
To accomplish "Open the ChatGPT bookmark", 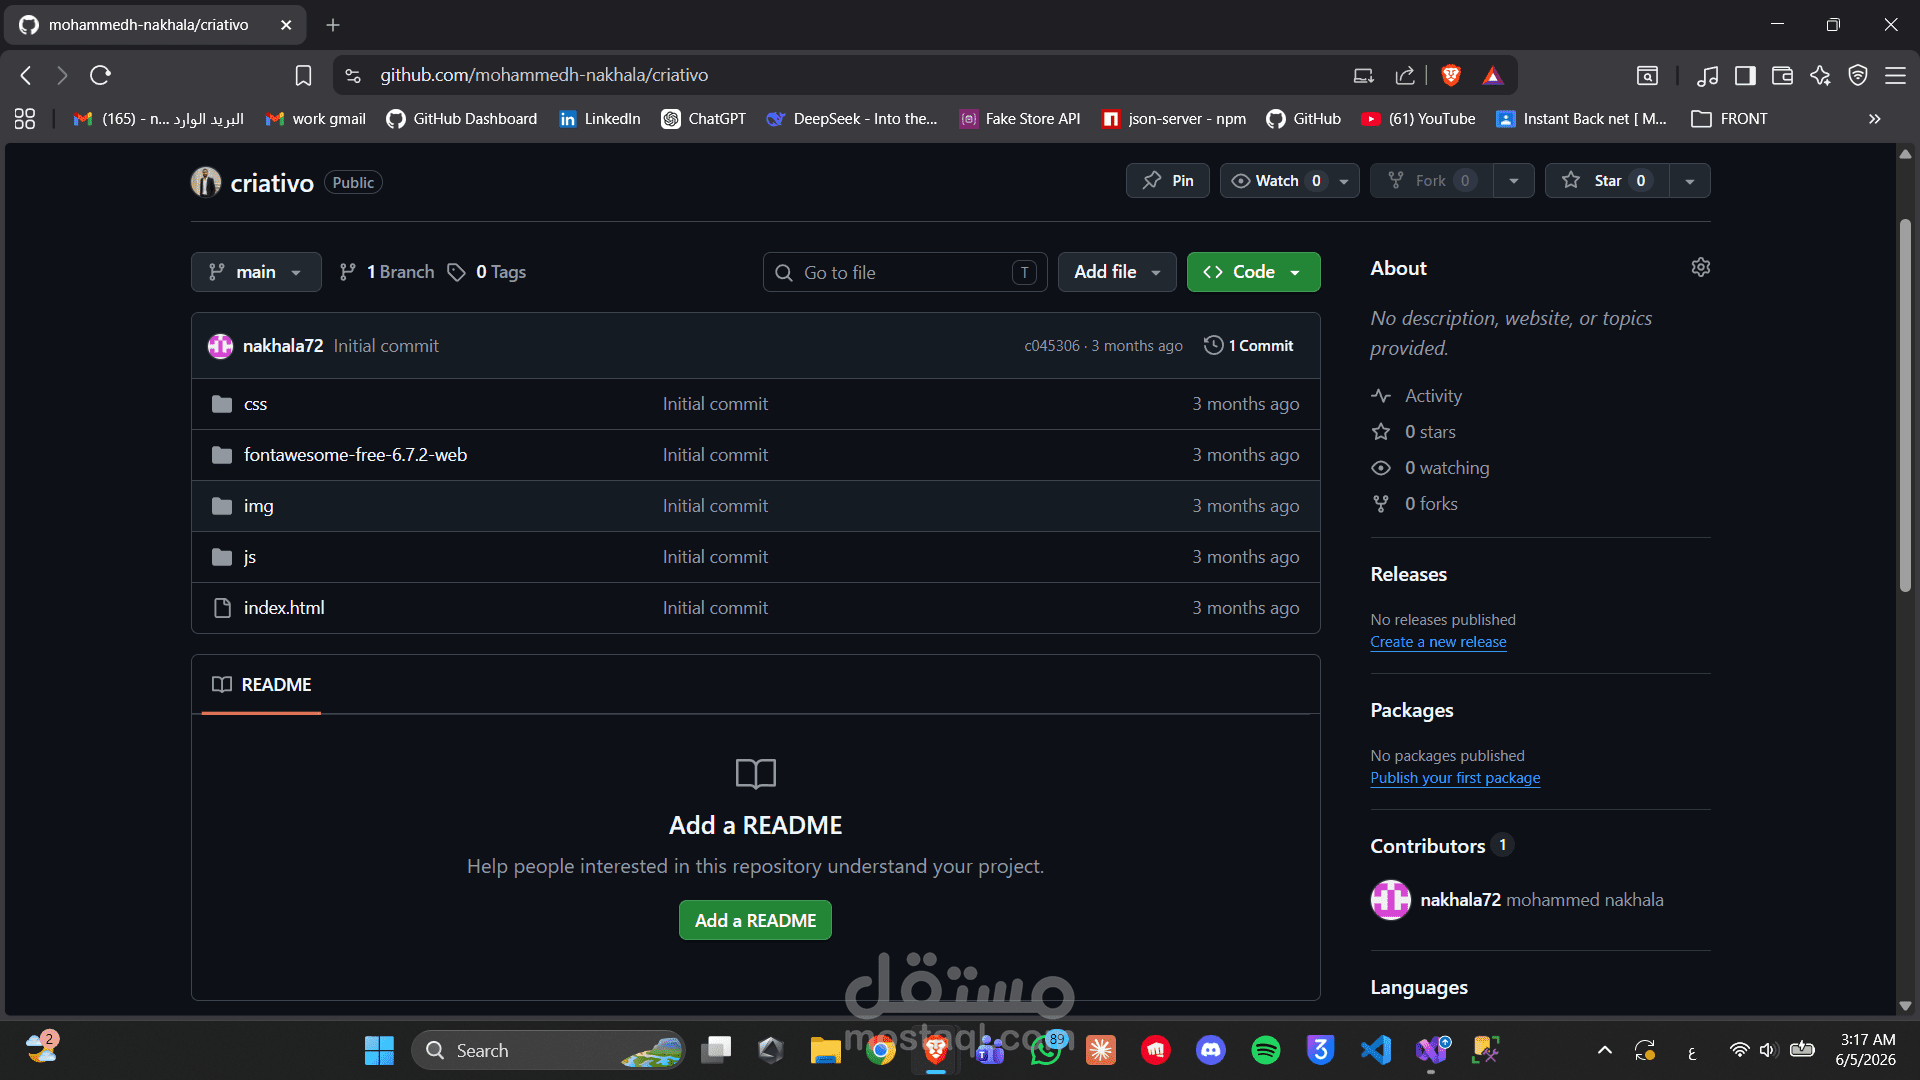I will [x=704, y=119].
